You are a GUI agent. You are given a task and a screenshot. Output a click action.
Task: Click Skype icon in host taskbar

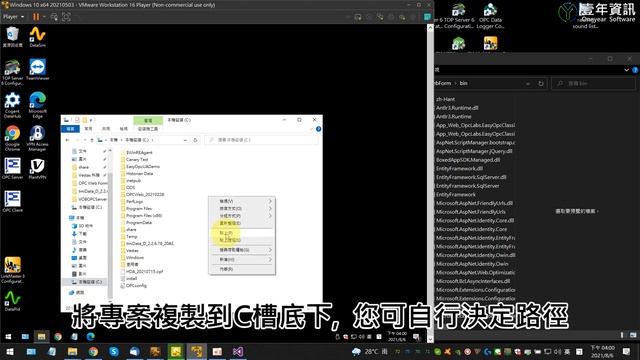[114, 351]
